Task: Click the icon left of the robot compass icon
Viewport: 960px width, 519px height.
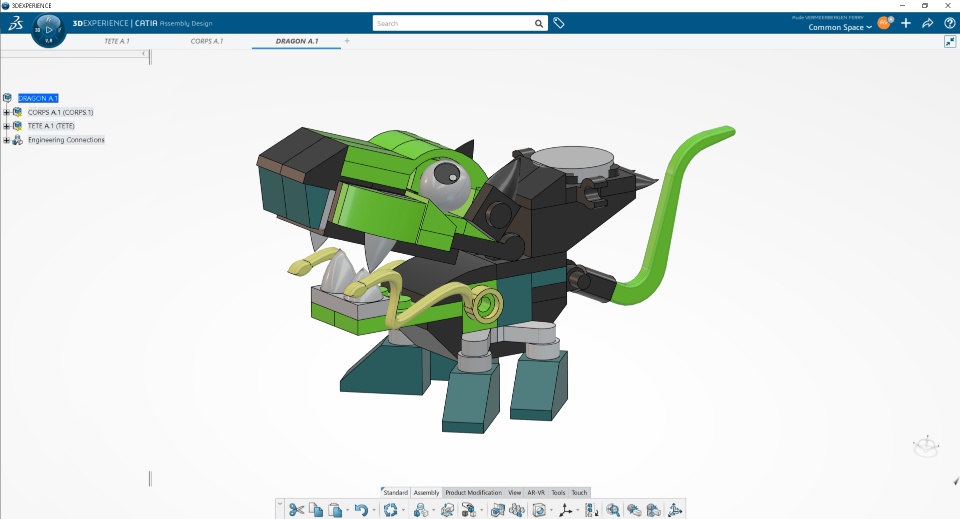Action: tap(653, 510)
